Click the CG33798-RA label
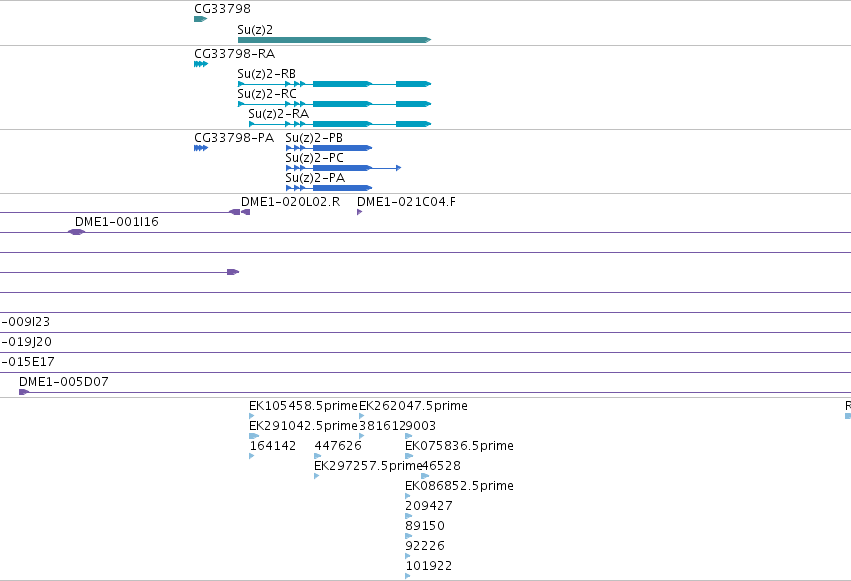The height and width of the screenshot is (581, 851). pos(234,54)
